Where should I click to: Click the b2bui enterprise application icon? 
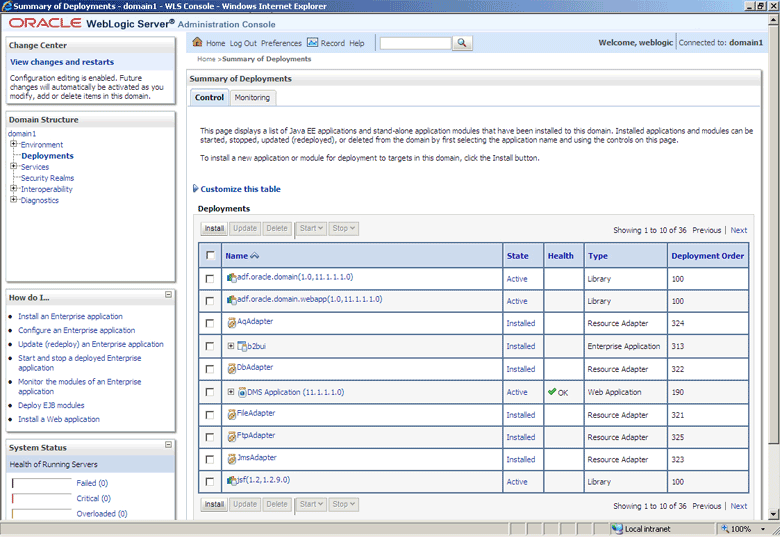tap(242, 346)
